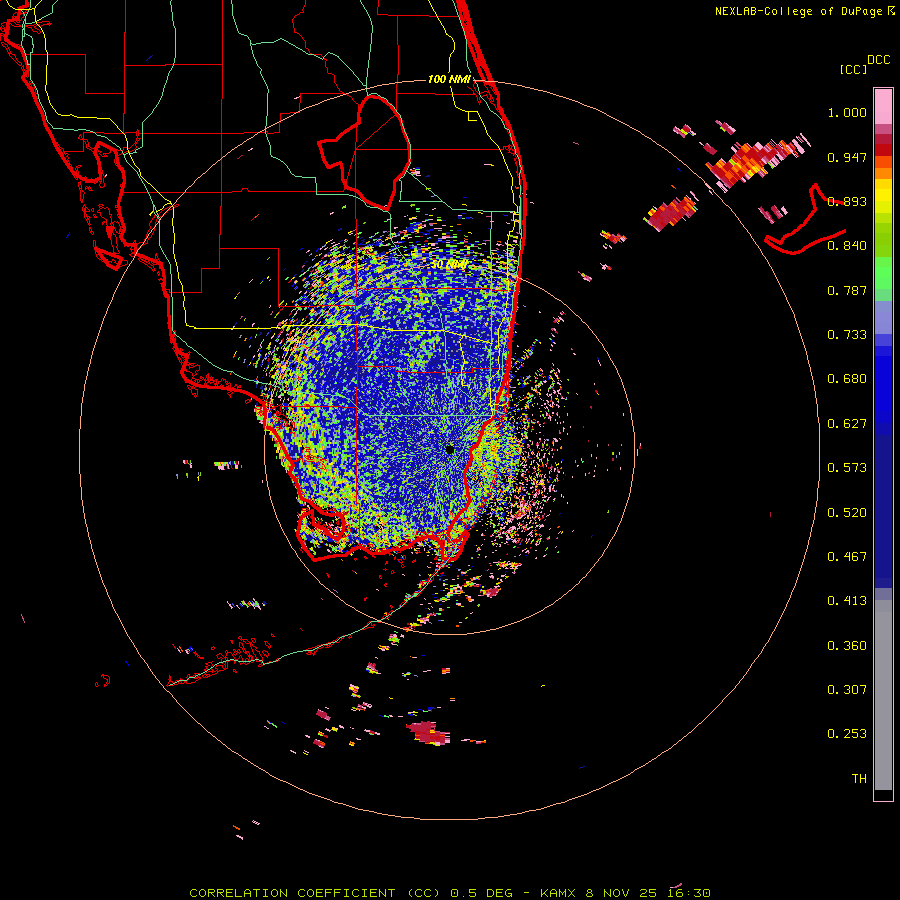The width and height of the screenshot is (900, 900).
Task: Click the black KAMX radar site dot
Action: tap(450, 450)
